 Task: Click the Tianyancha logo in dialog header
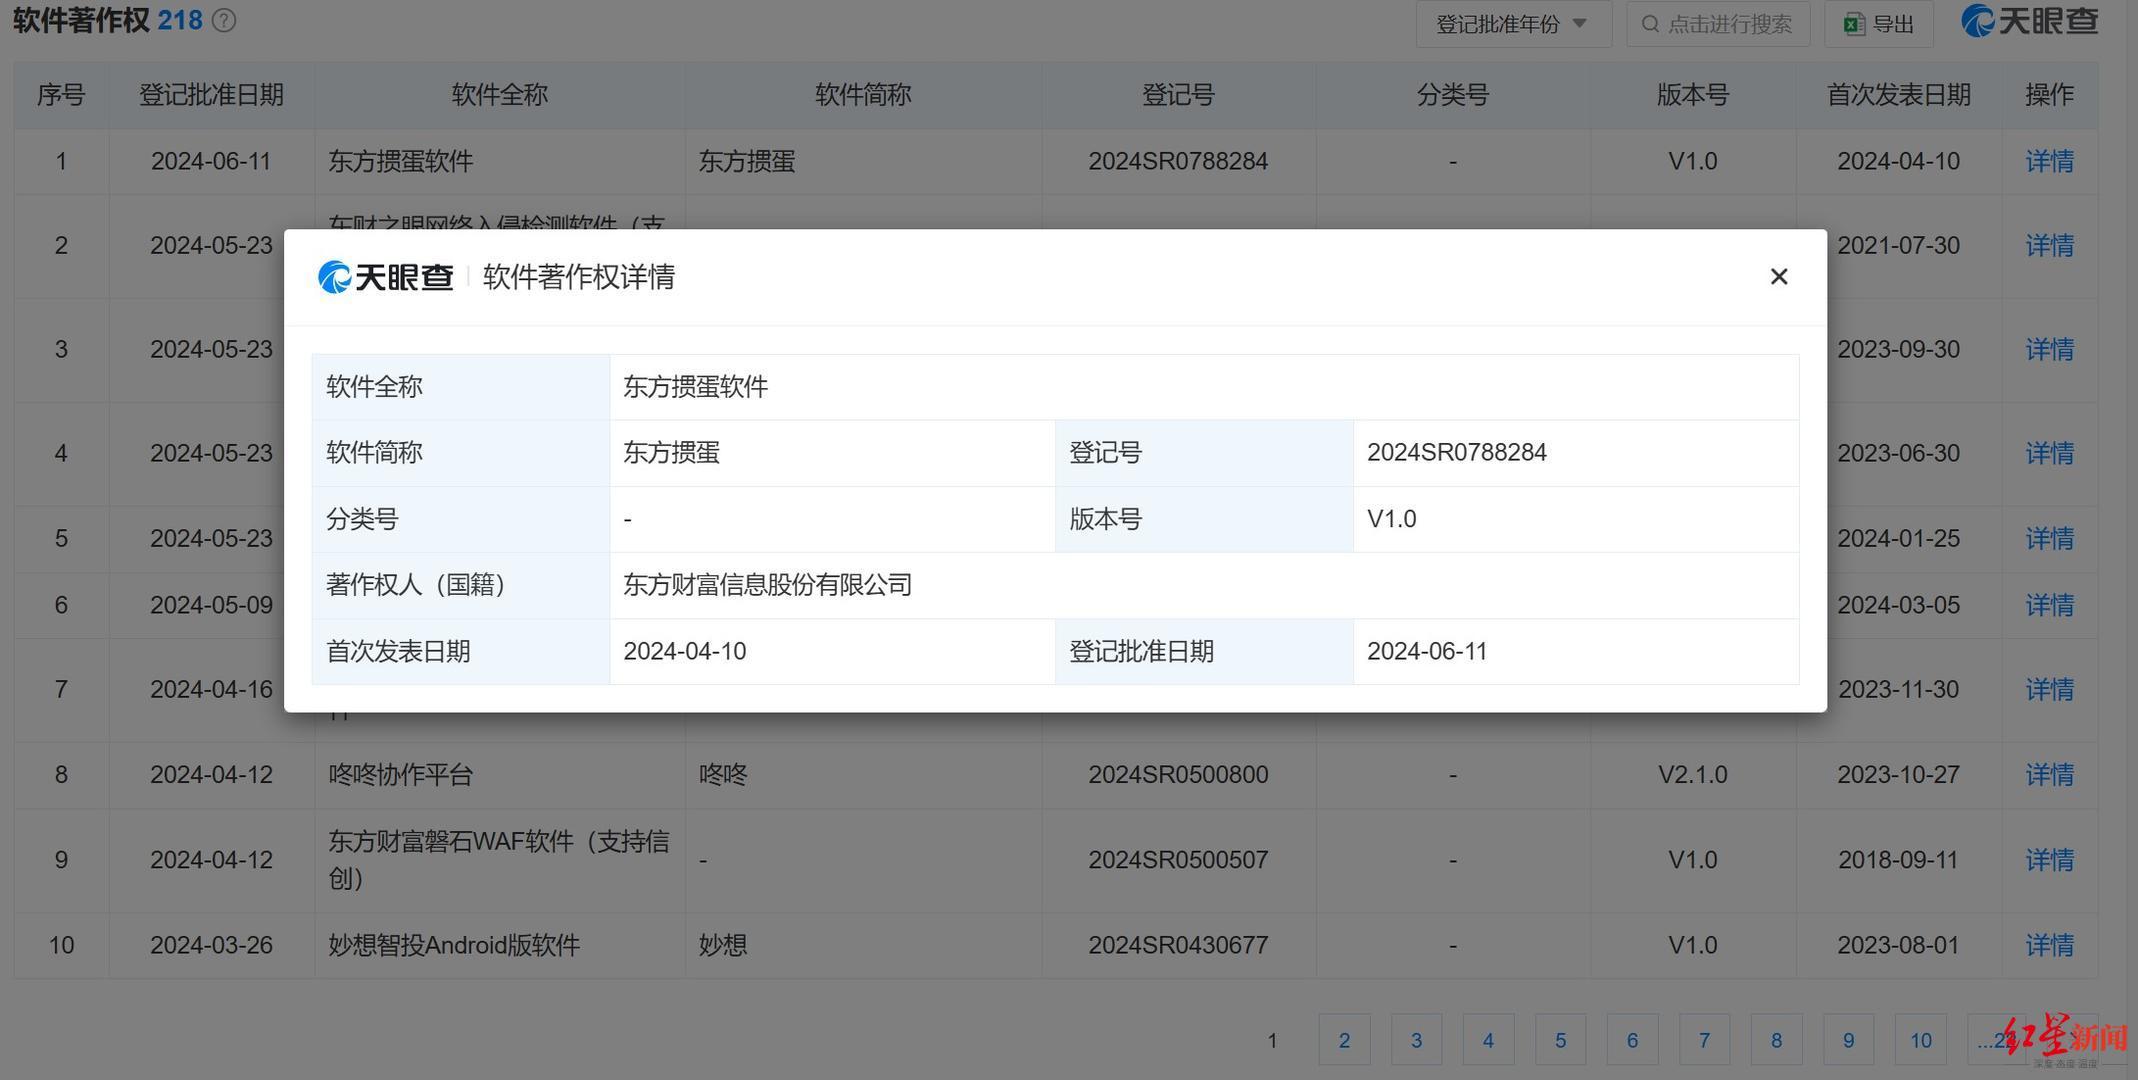click(386, 277)
